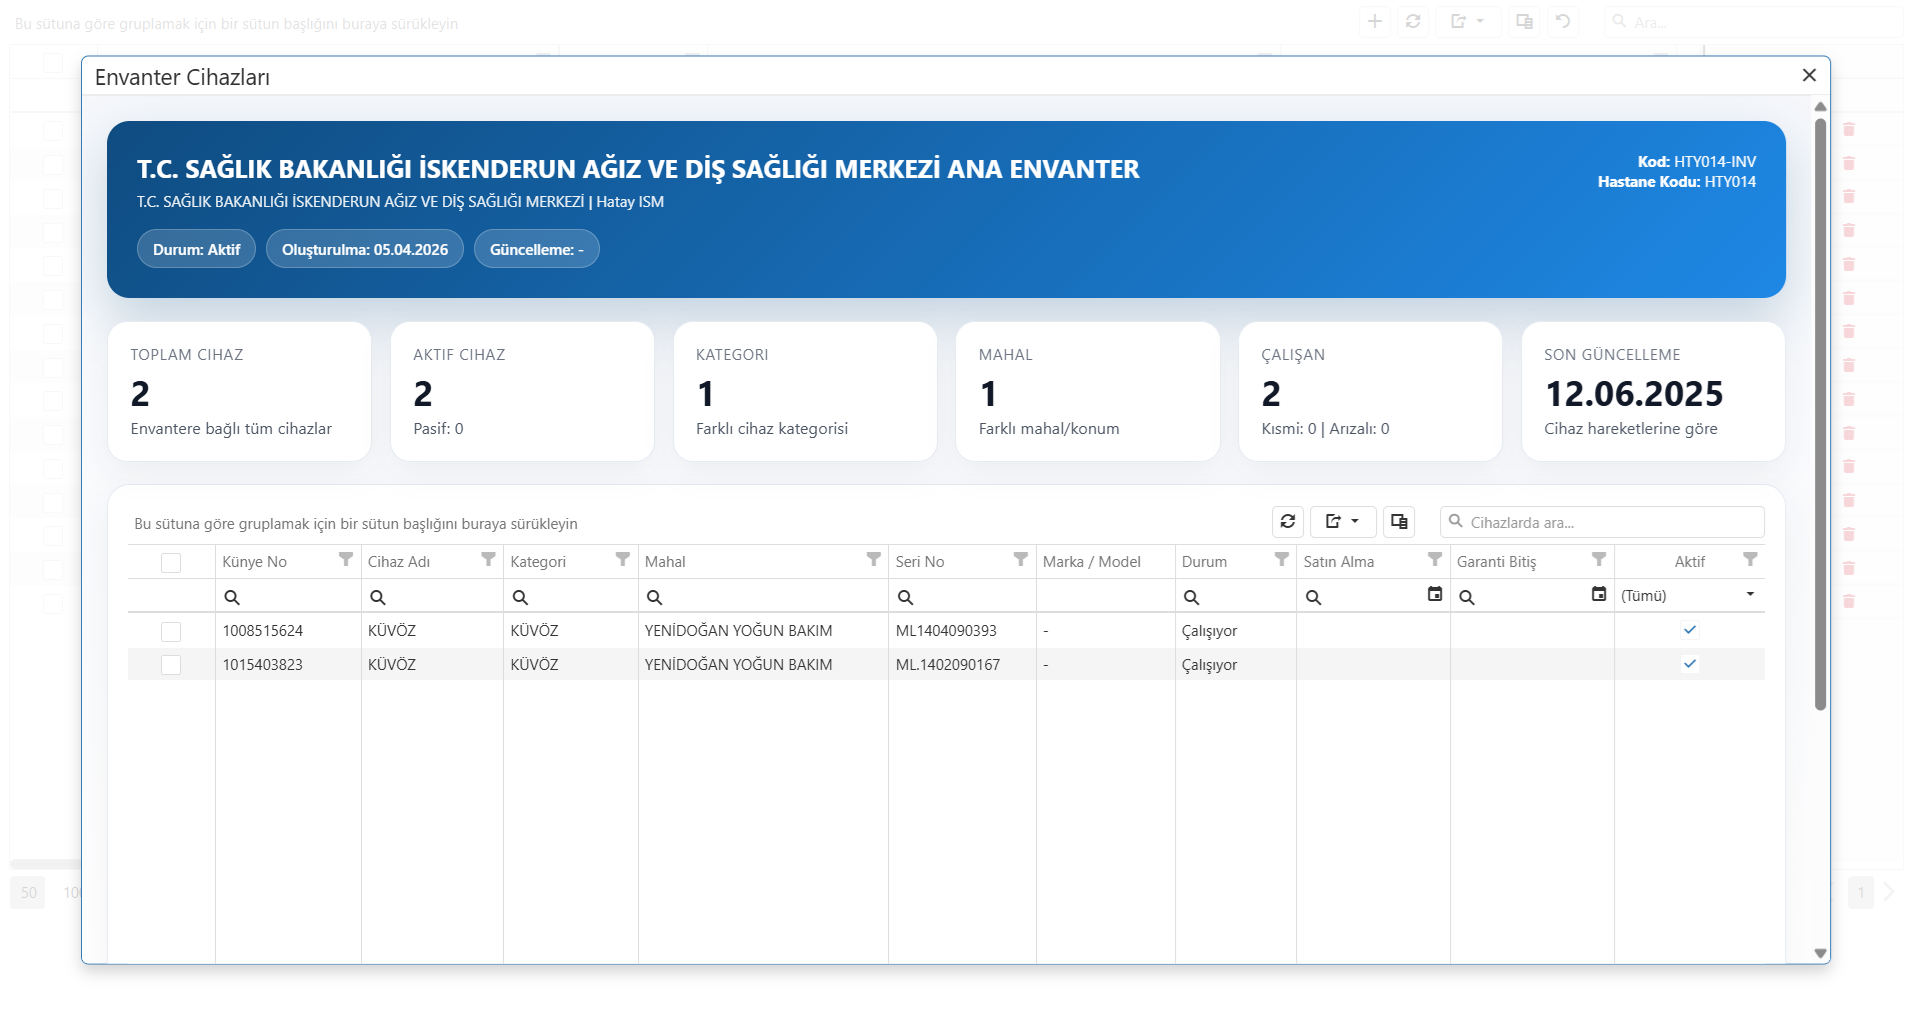Open the column chooser icon in the device grid toolbar

tap(1399, 522)
